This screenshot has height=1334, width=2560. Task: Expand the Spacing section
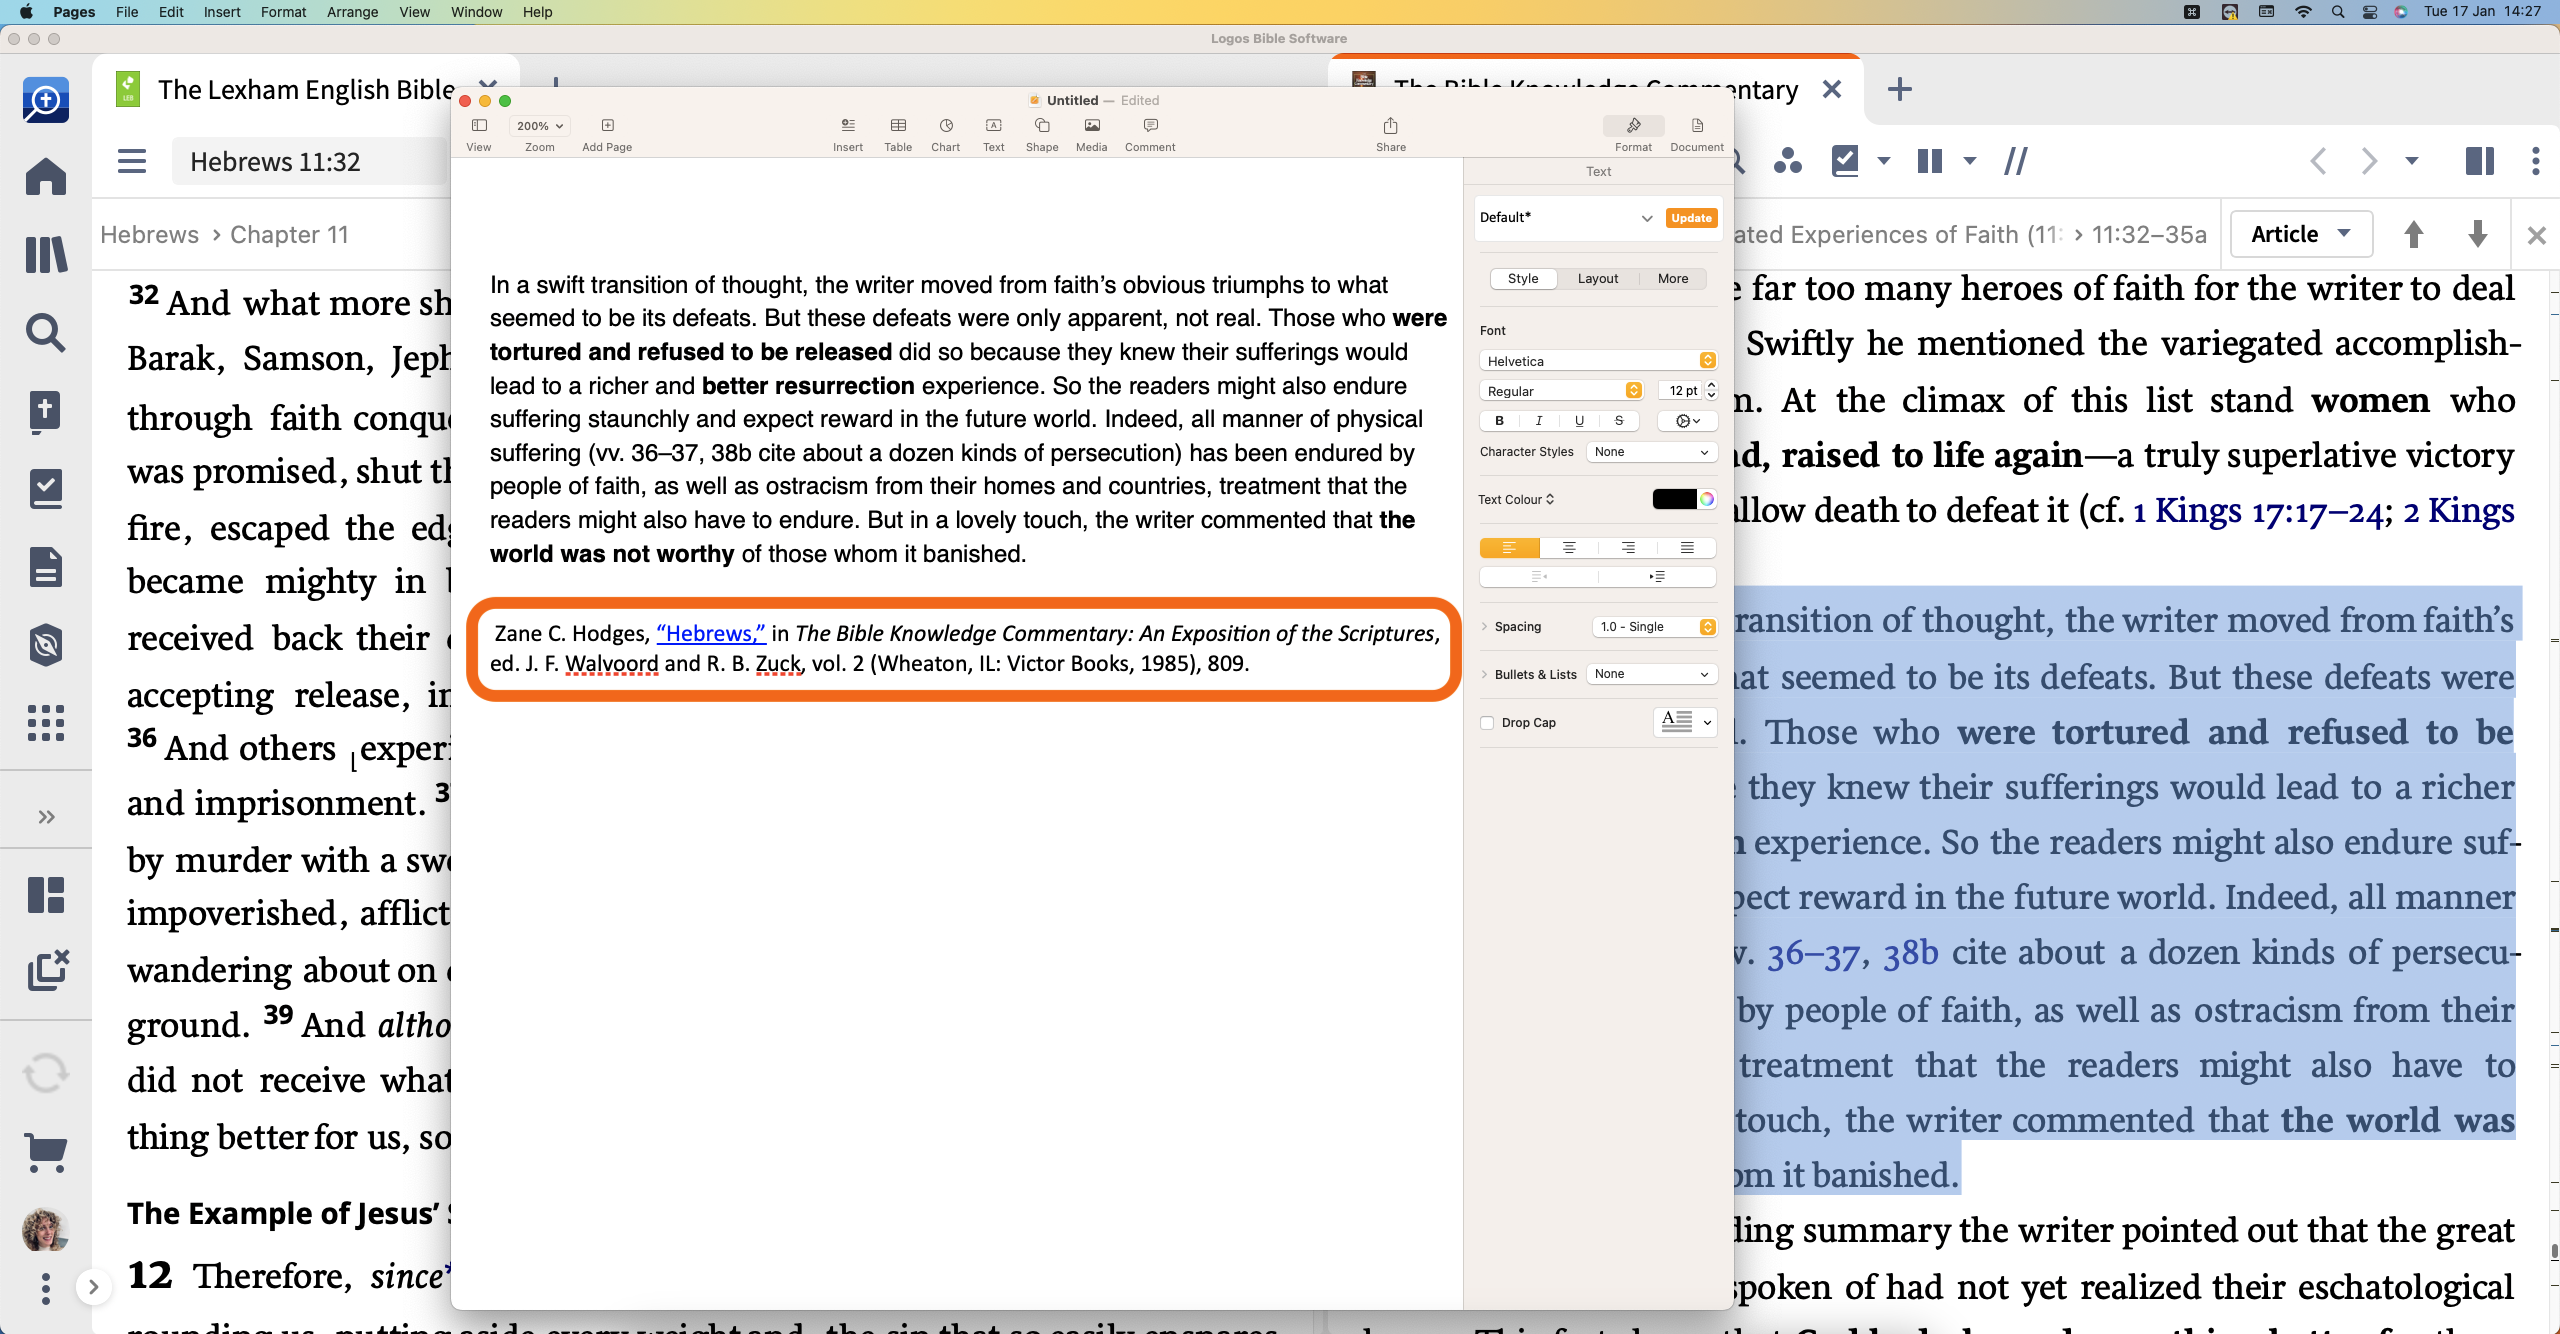[x=1485, y=627]
